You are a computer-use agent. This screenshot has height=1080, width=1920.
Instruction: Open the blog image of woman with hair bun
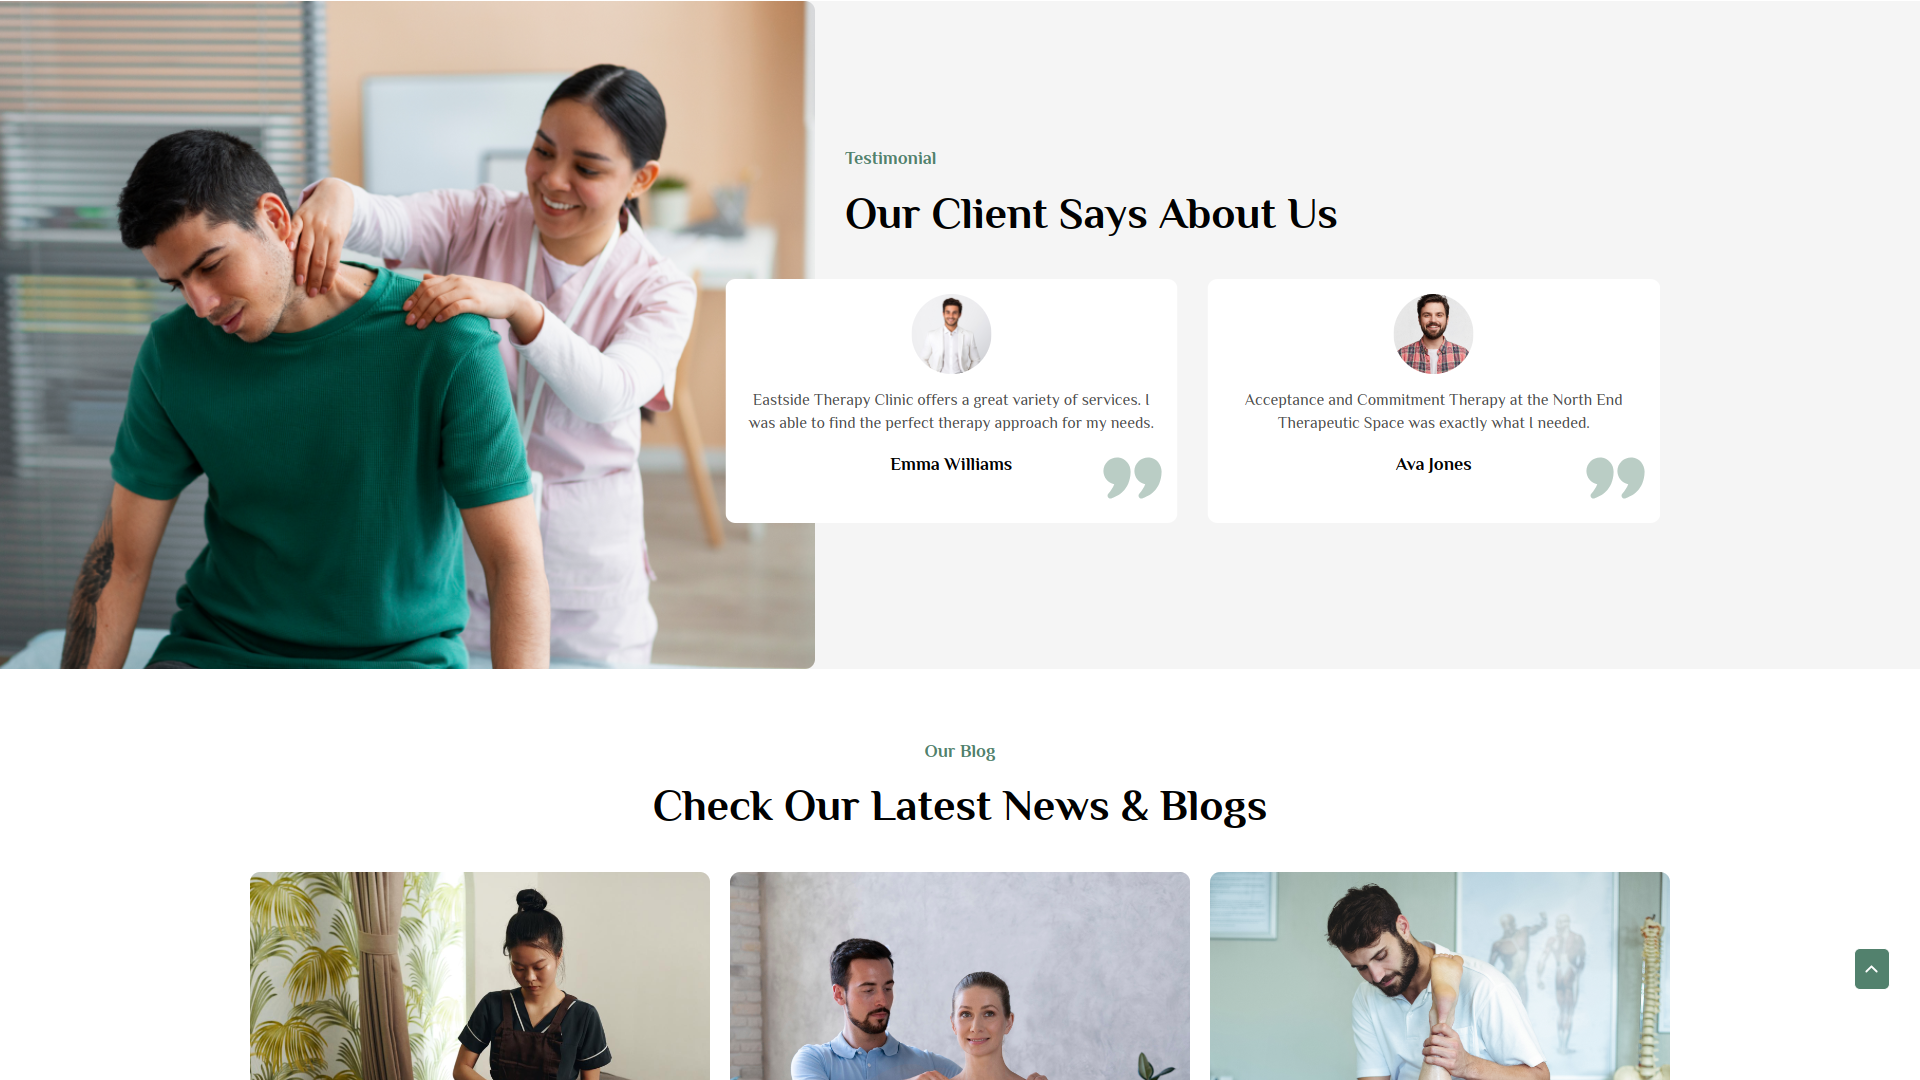pyautogui.click(x=480, y=976)
